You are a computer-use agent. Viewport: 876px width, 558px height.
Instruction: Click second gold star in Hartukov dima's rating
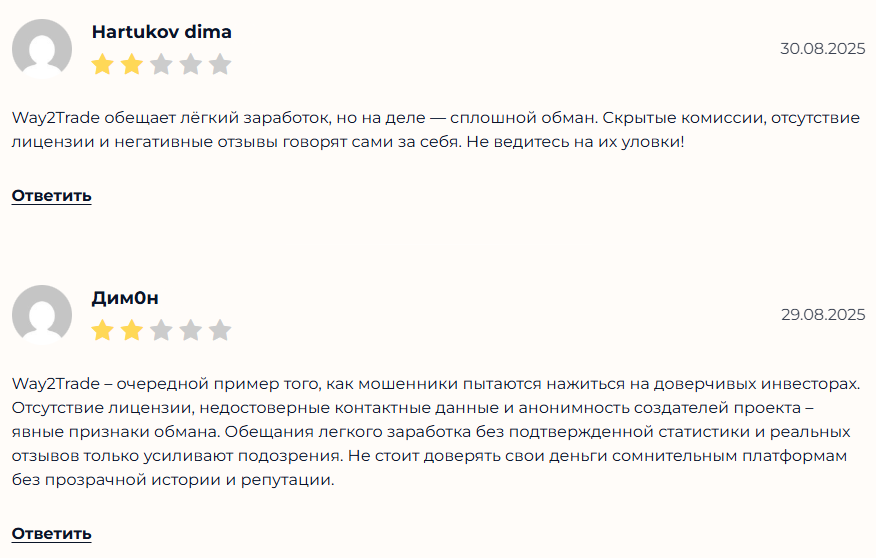132,65
